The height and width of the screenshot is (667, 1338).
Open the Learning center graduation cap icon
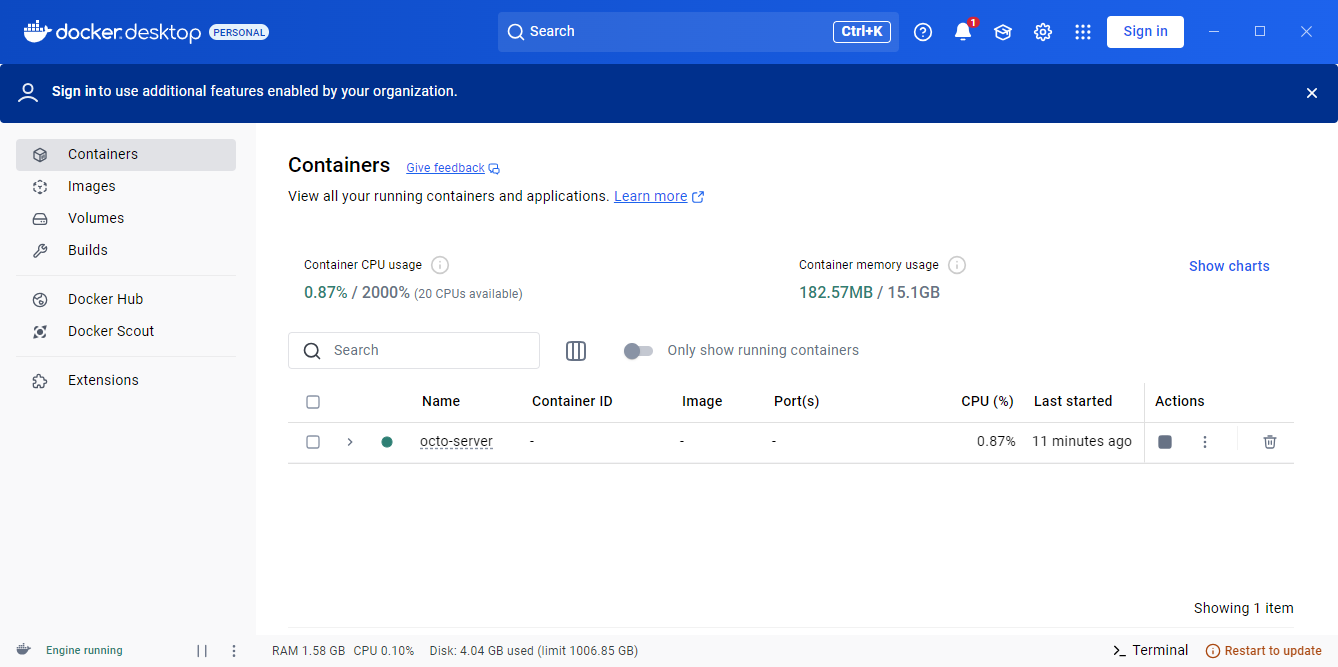(x=1003, y=32)
